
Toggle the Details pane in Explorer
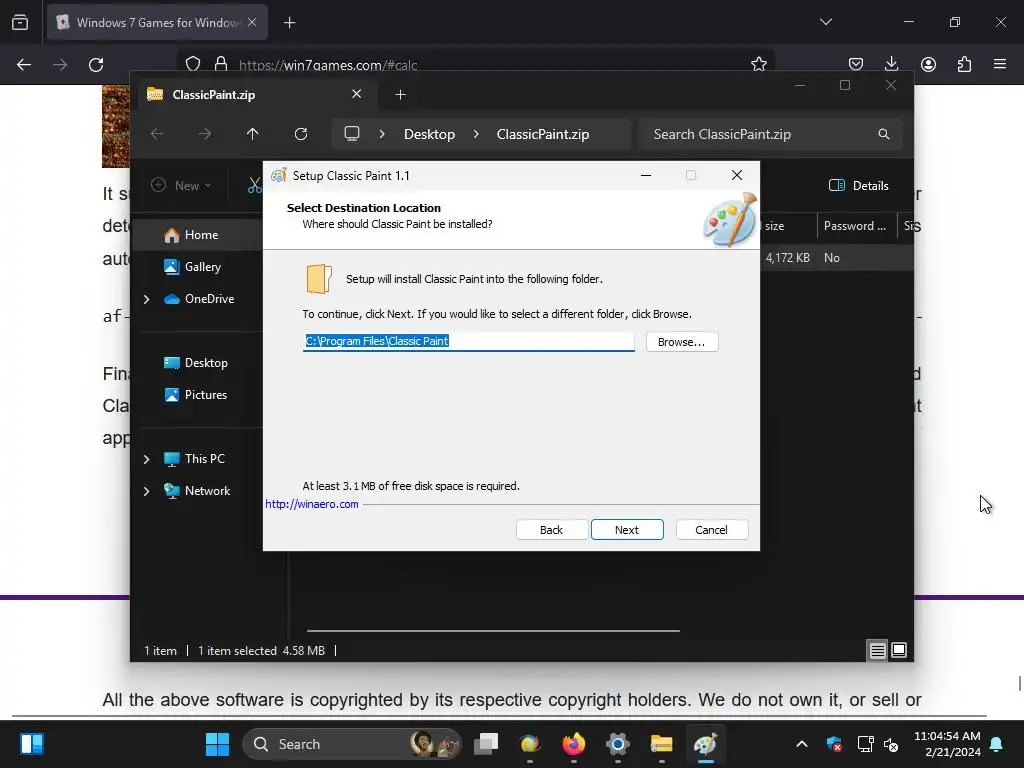click(x=858, y=185)
